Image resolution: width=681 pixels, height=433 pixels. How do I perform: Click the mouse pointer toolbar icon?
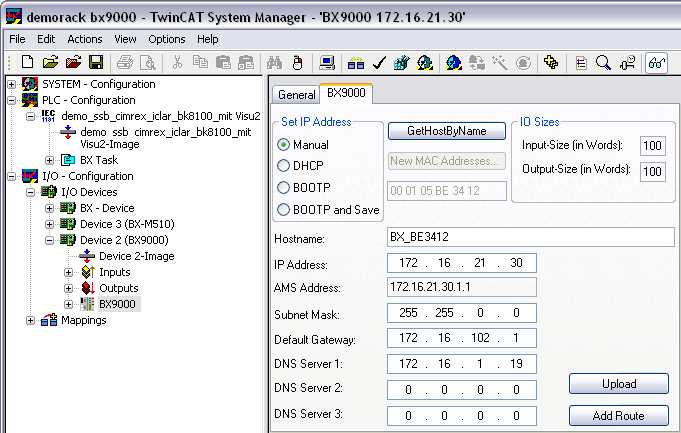[298, 63]
